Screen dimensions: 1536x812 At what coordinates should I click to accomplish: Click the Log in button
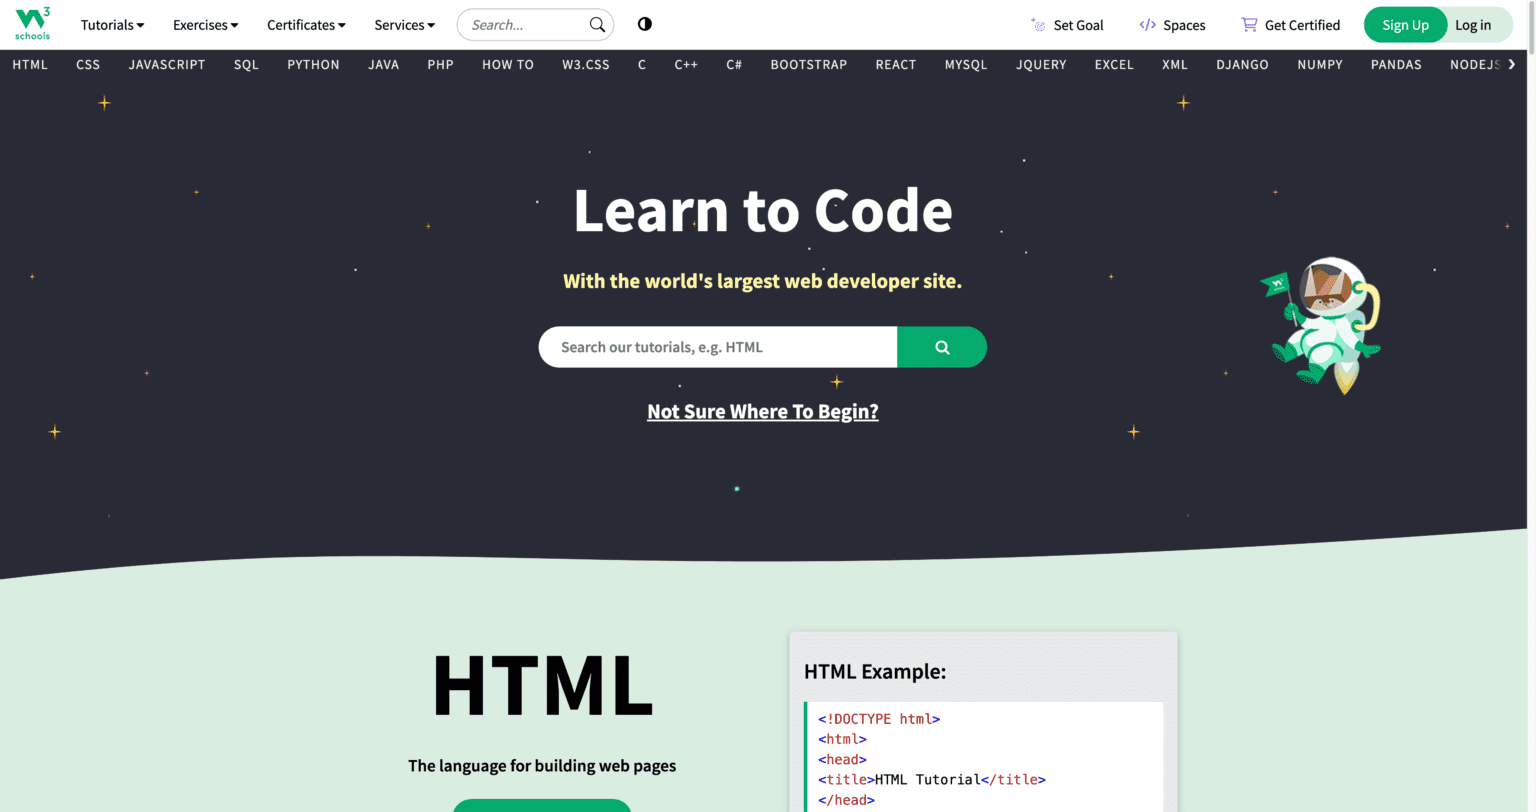click(x=1473, y=24)
